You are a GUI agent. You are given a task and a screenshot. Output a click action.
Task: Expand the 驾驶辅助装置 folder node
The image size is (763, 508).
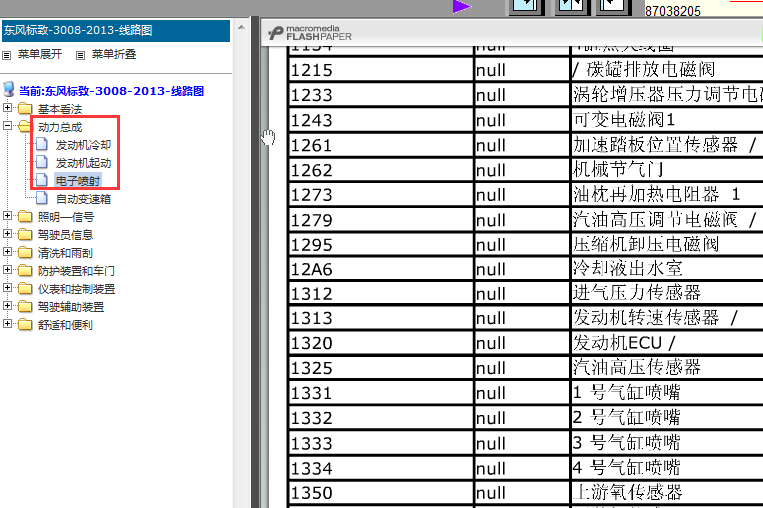pyautogui.click(x=7, y=306)
